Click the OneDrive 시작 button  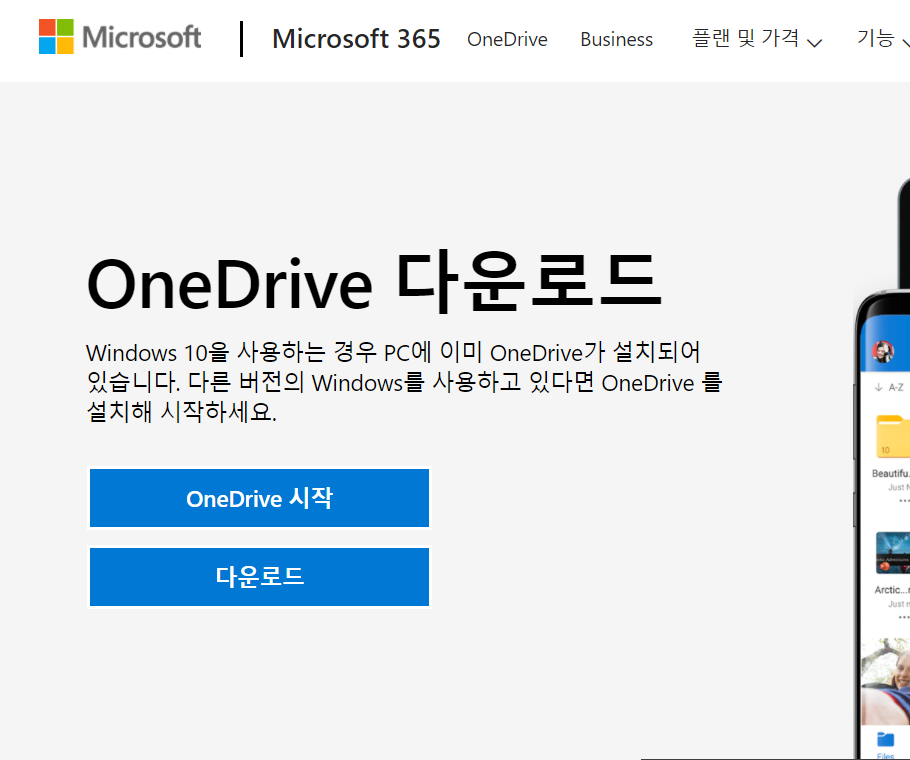pos(259,497)
